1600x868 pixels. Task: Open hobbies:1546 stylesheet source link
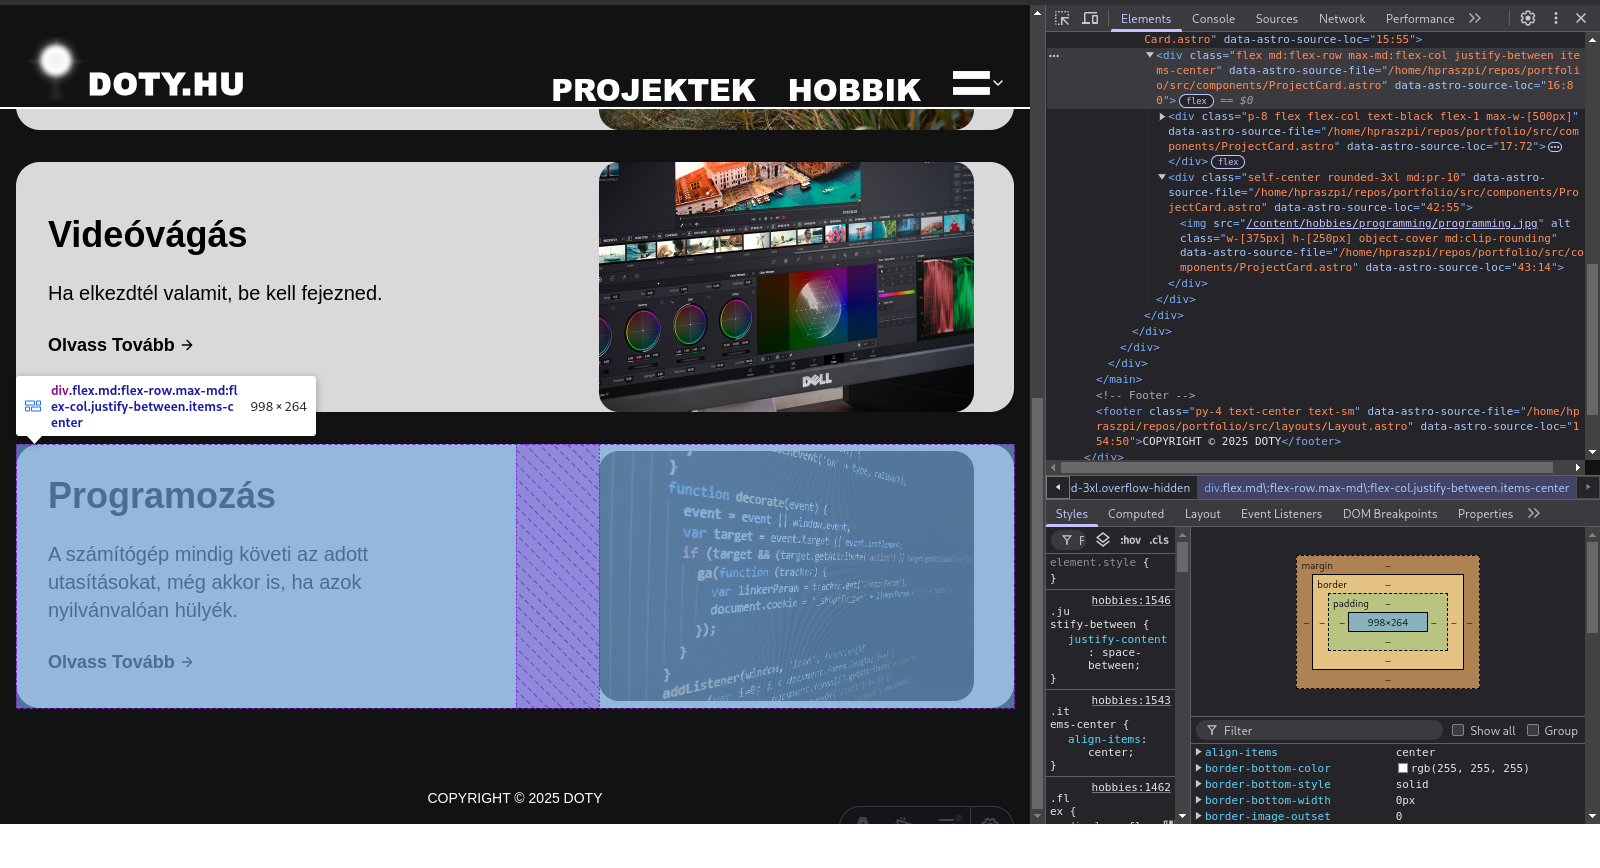(1131, 600)
